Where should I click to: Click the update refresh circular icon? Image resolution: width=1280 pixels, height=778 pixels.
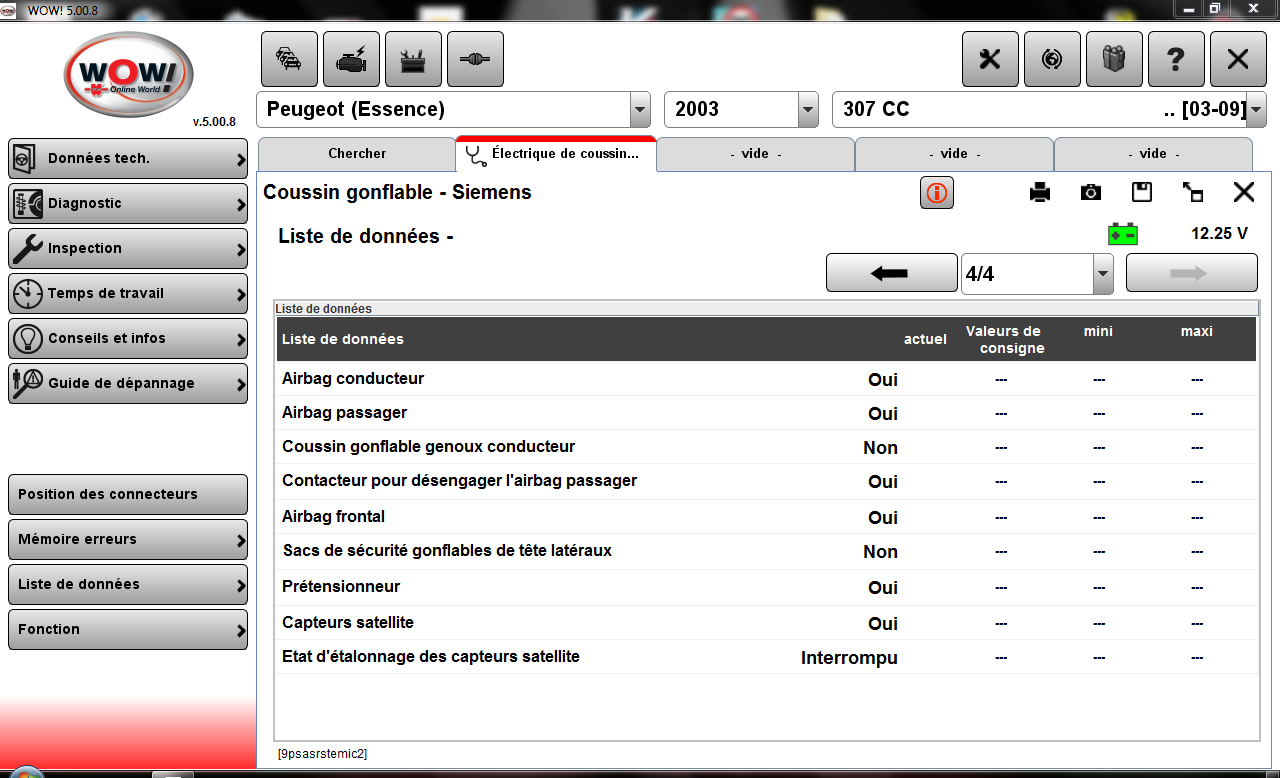click(x=1052, y=59)
